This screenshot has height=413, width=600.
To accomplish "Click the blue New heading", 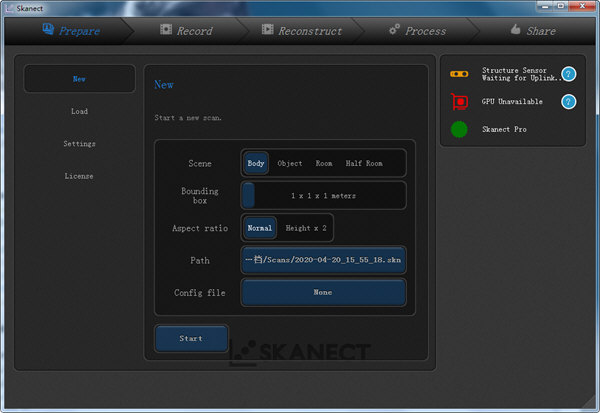I will pyautogui.click(x=164, y=85).
